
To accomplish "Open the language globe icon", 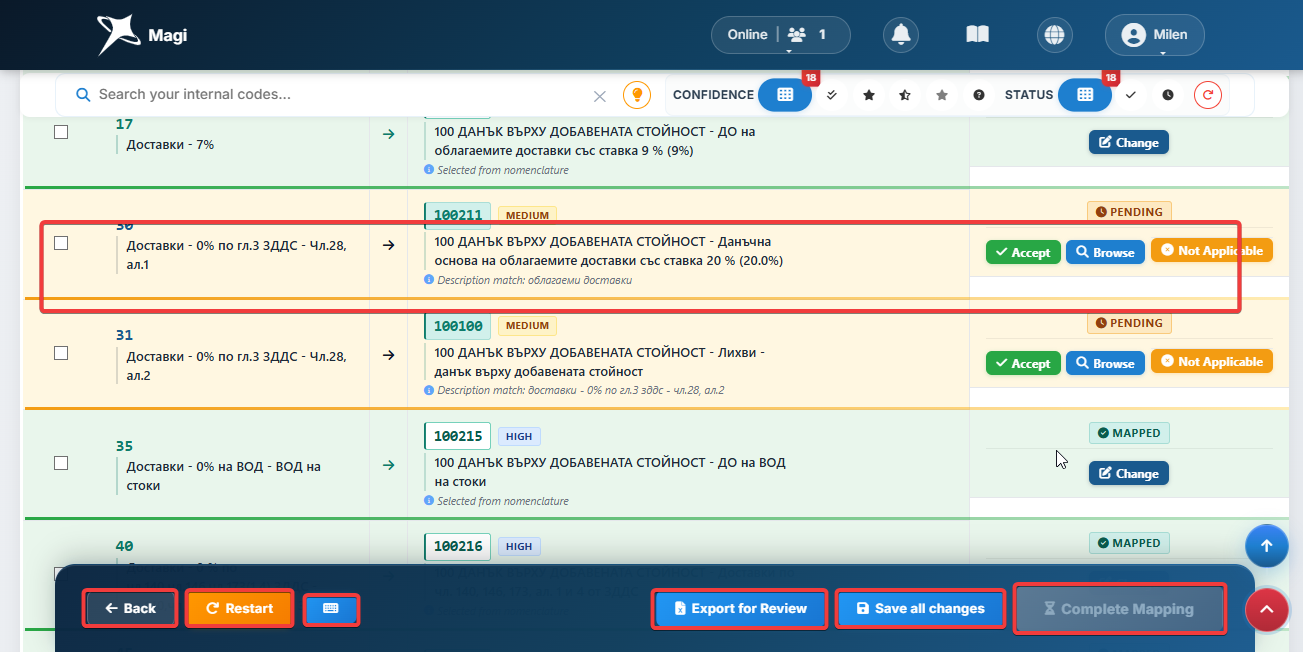I will (1053, 34).
